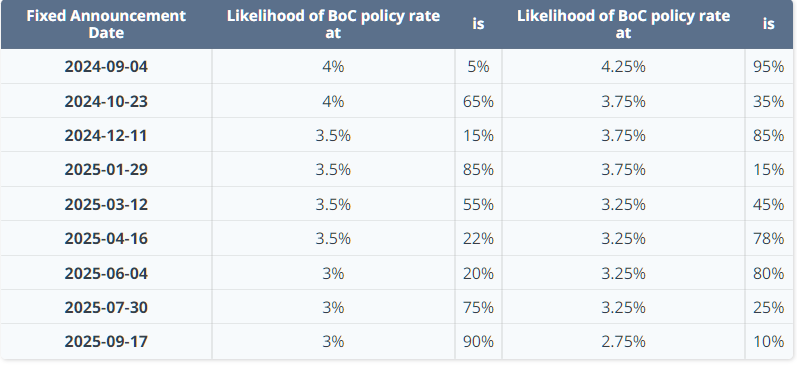
Task: Click the 4.25% rate cell
Action: (x=623, y=67)
